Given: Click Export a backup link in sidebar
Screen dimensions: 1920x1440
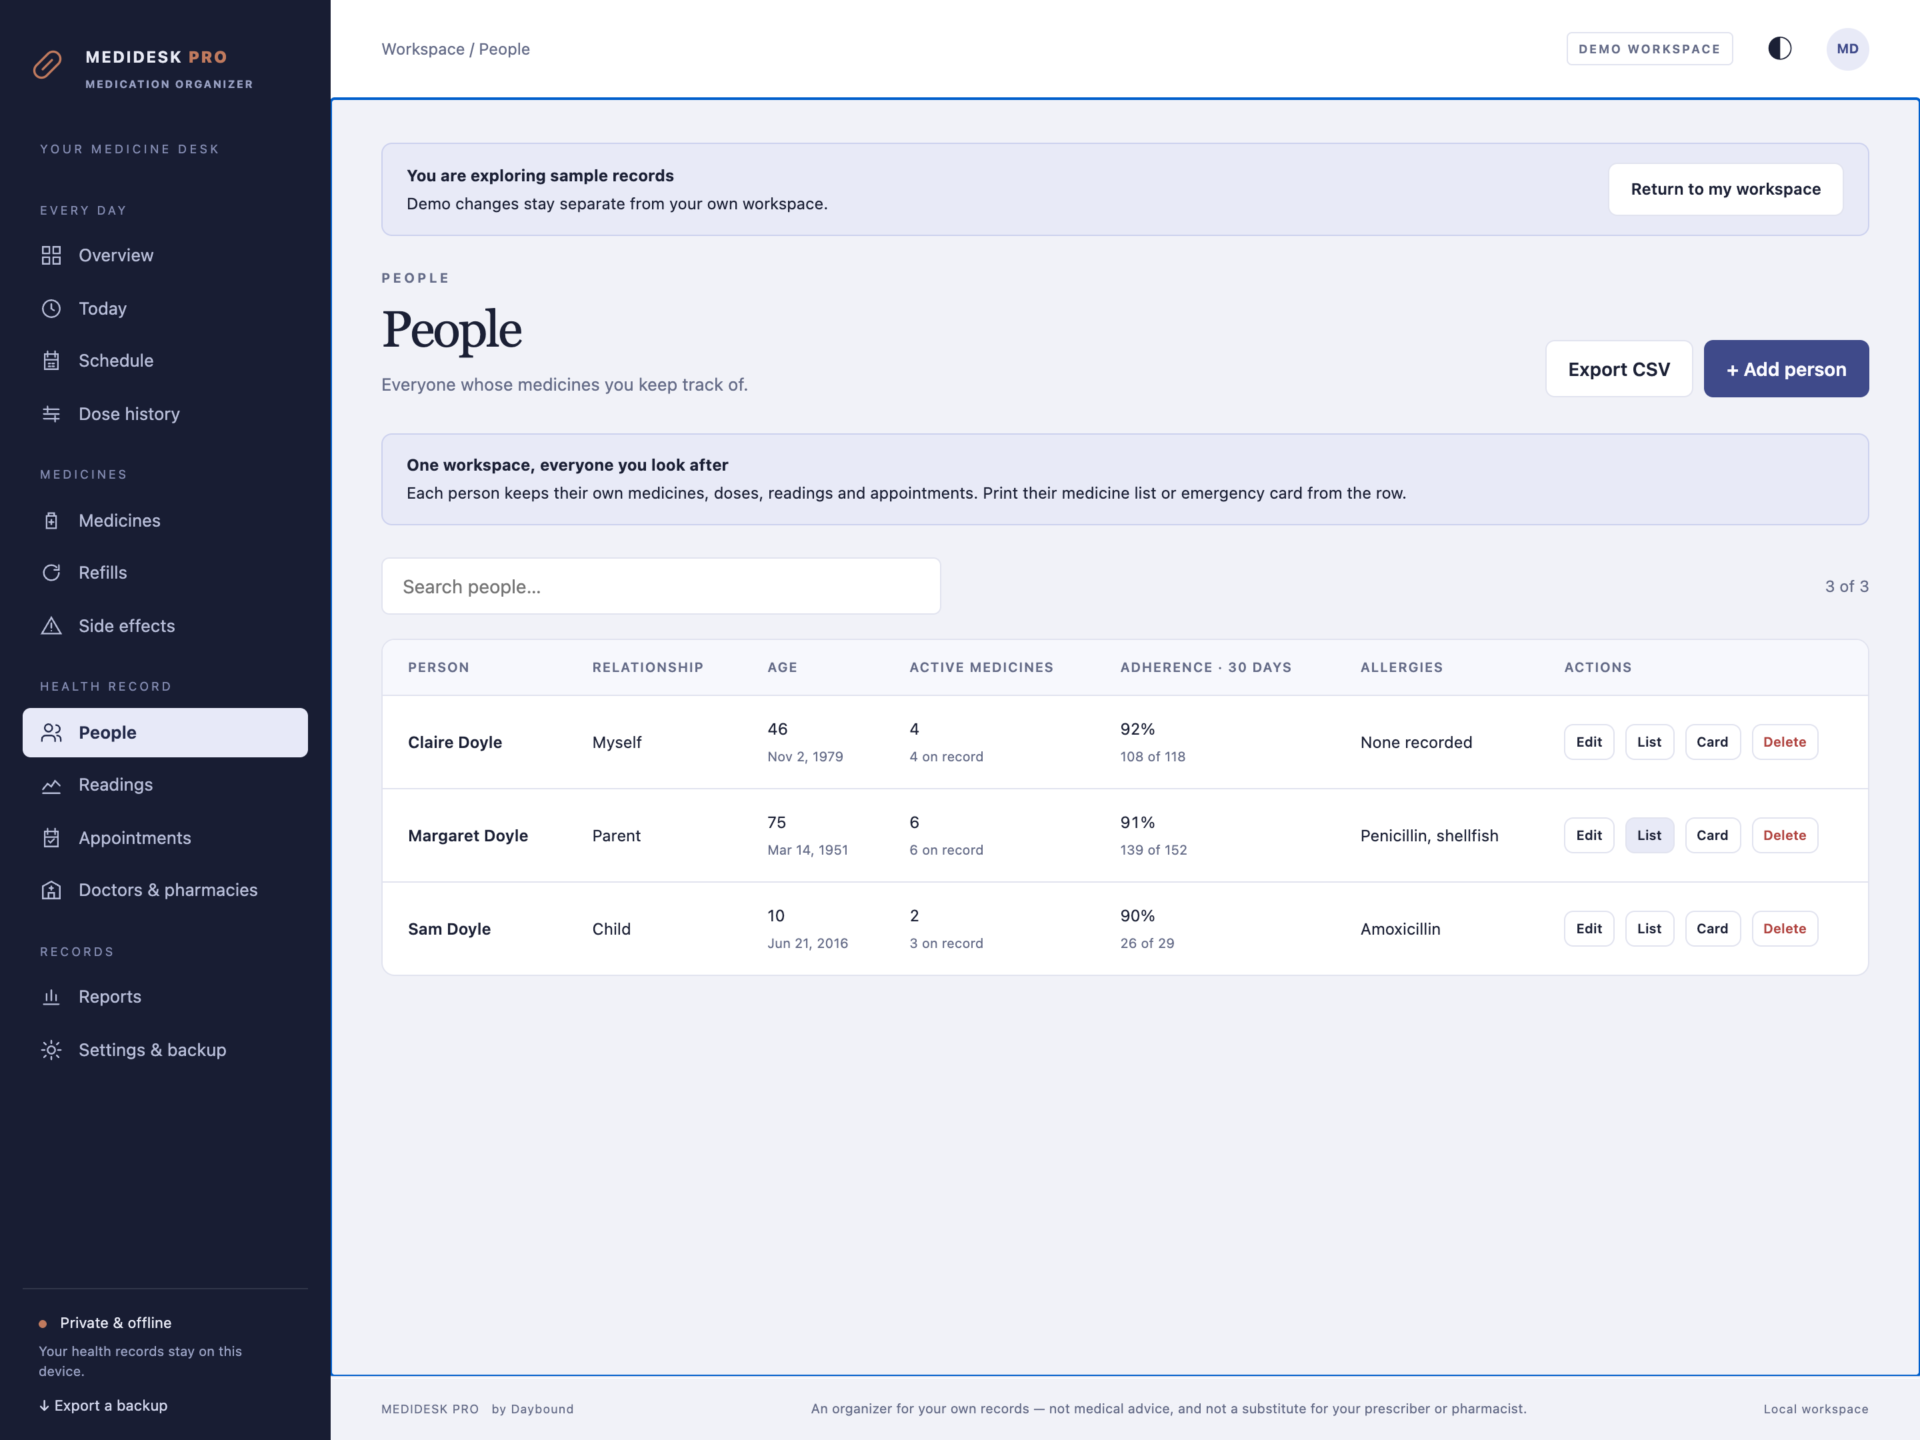Looking at the screenshot, I should coord(103,1405).
